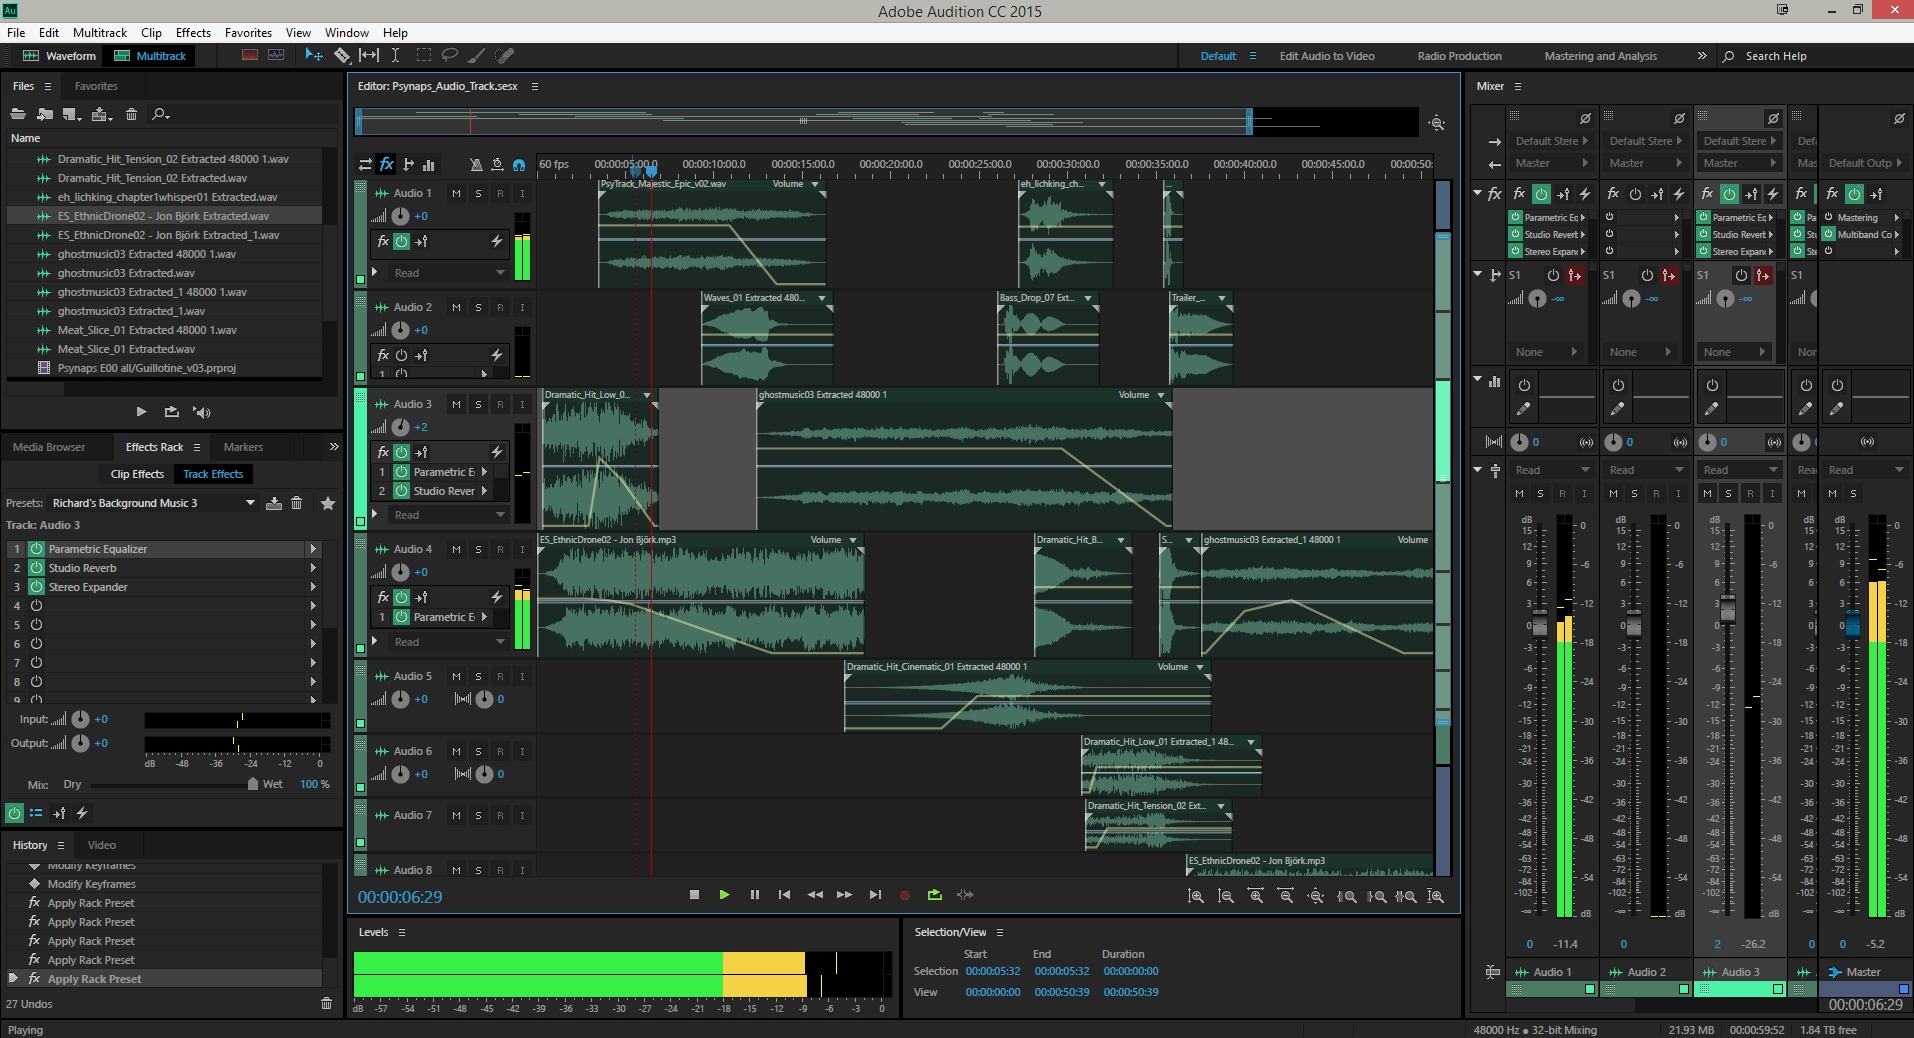Open Audio 3 automation mode Read dropdown
The width and height of the screenshot is (1914, 1038).
tap(448, 515)
